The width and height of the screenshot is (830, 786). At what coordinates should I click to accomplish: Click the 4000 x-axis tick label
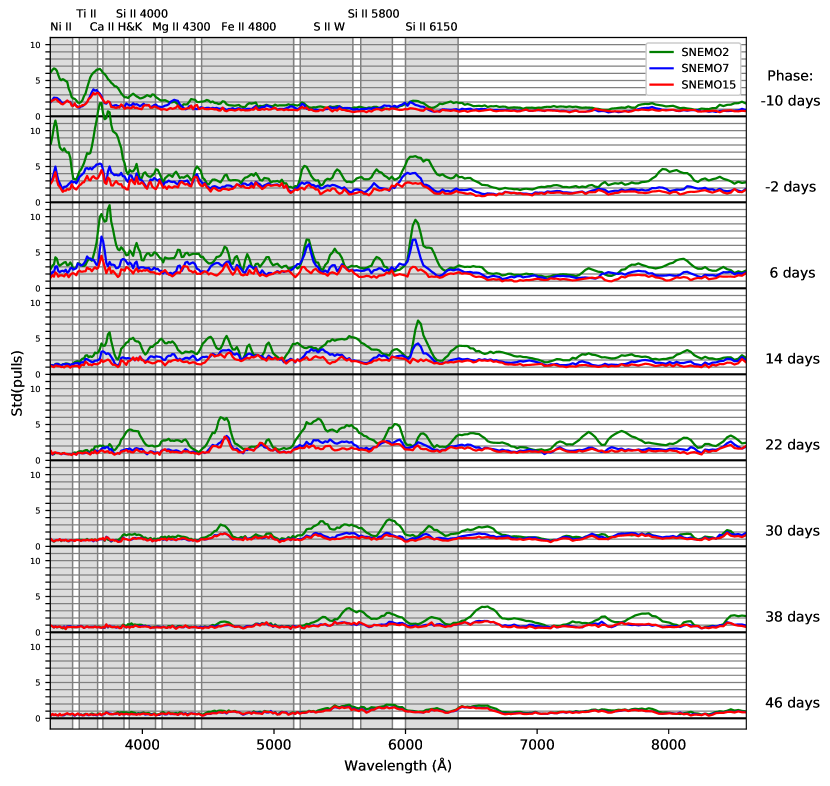click(x=142, y=745)
